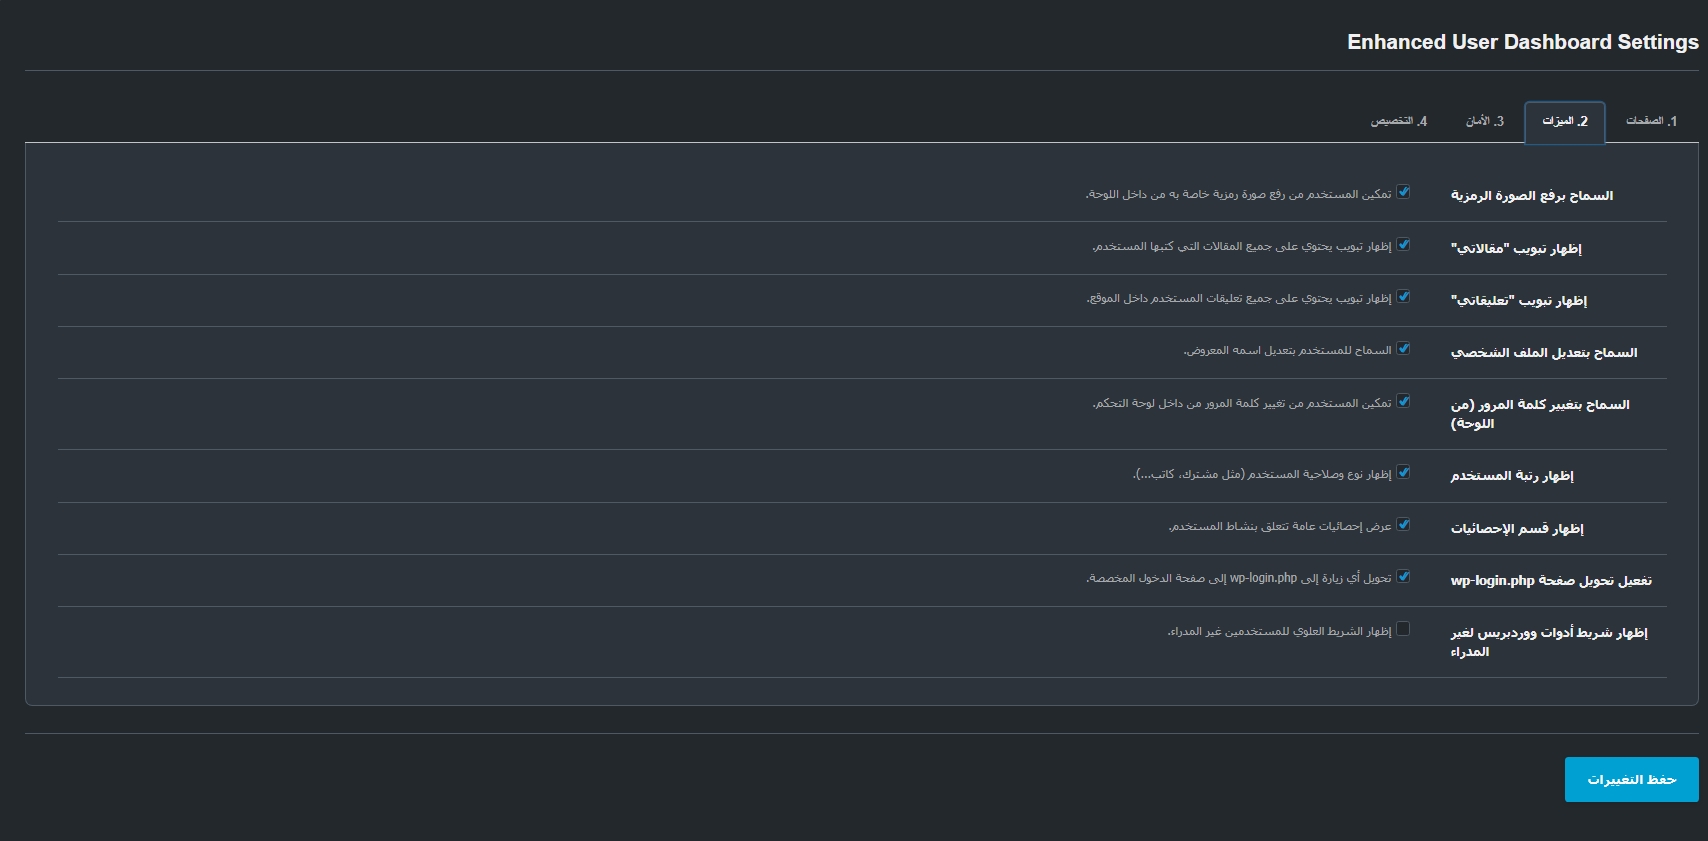This screenshot has width=1708, height=841.
Task: Toggle the profile editing (تعديل الملف الشخصي) checkbox
Action: pyautogui.click(x=1403, y=348)
